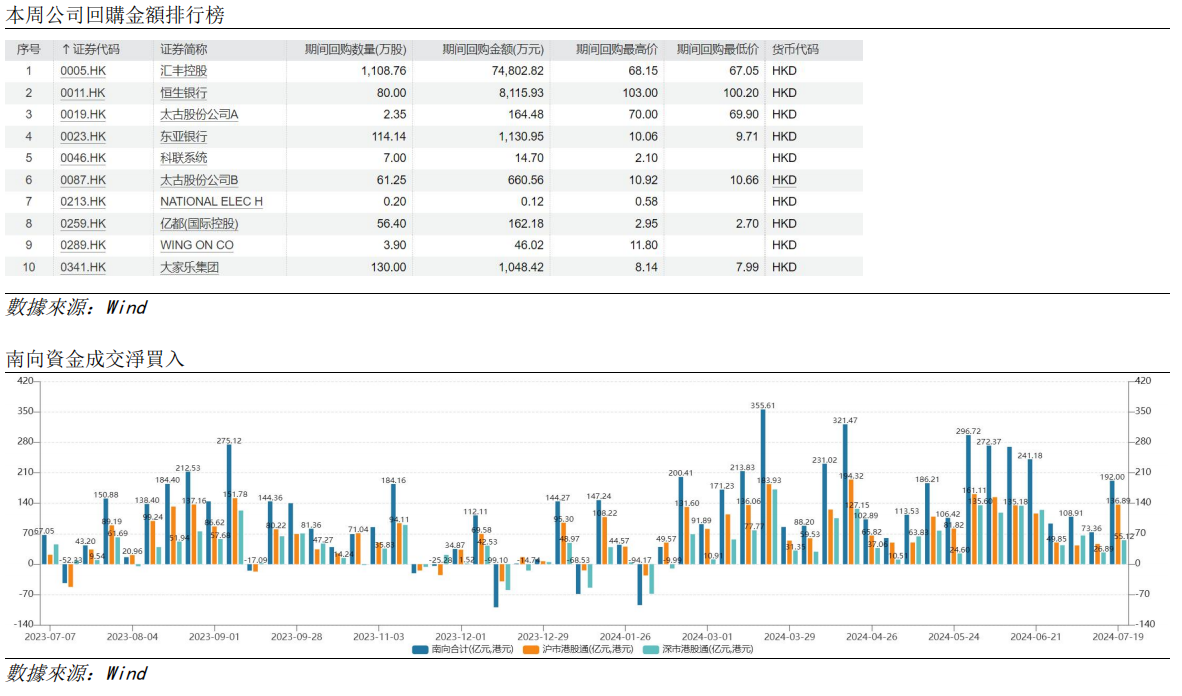This screenshot has height=696, width=1182.
Task: Select the 期间回购最高价 column header
Action: (617, 50)
